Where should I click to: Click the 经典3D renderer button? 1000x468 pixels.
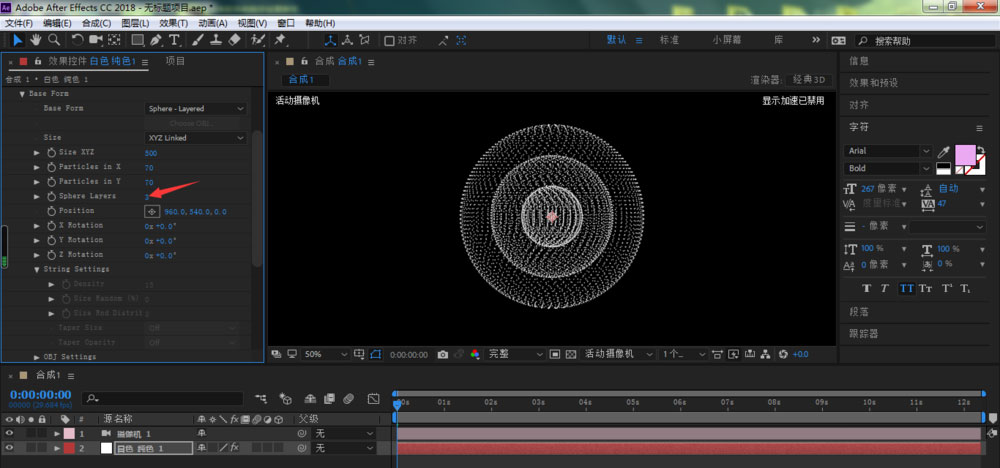pos(808,79)
